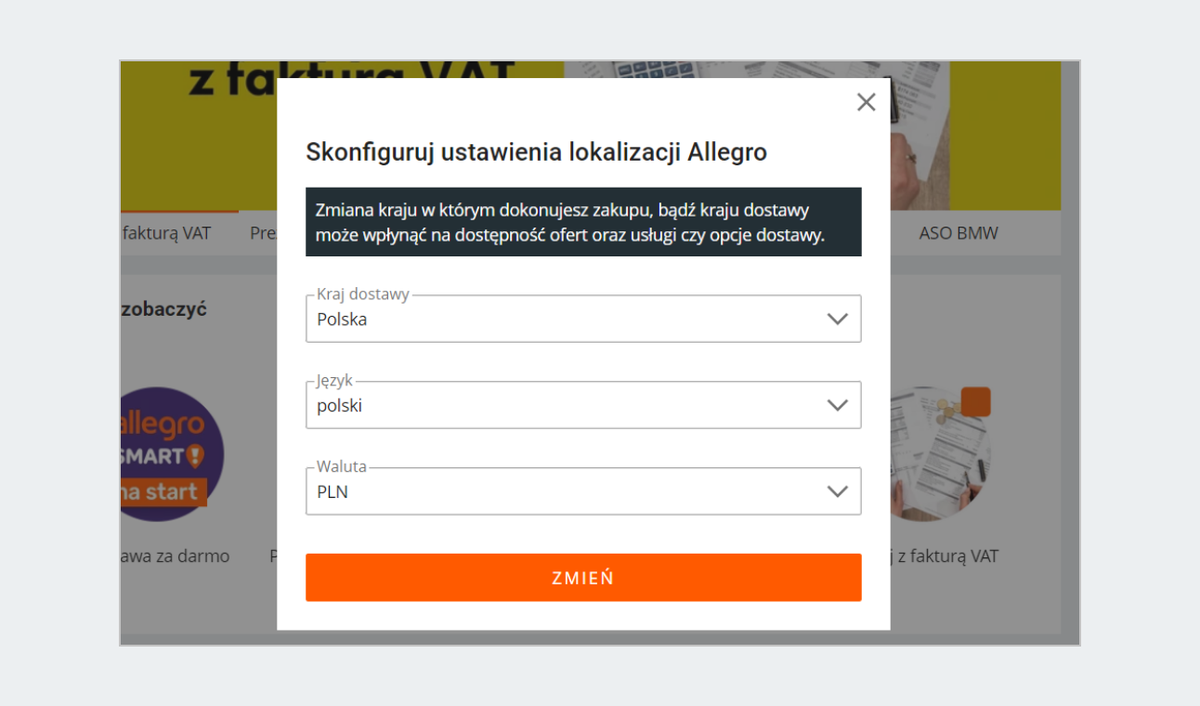Switch to the ASO BMW tab
The width and height of the screenshot is (1200, 706).
click(958, 234)
